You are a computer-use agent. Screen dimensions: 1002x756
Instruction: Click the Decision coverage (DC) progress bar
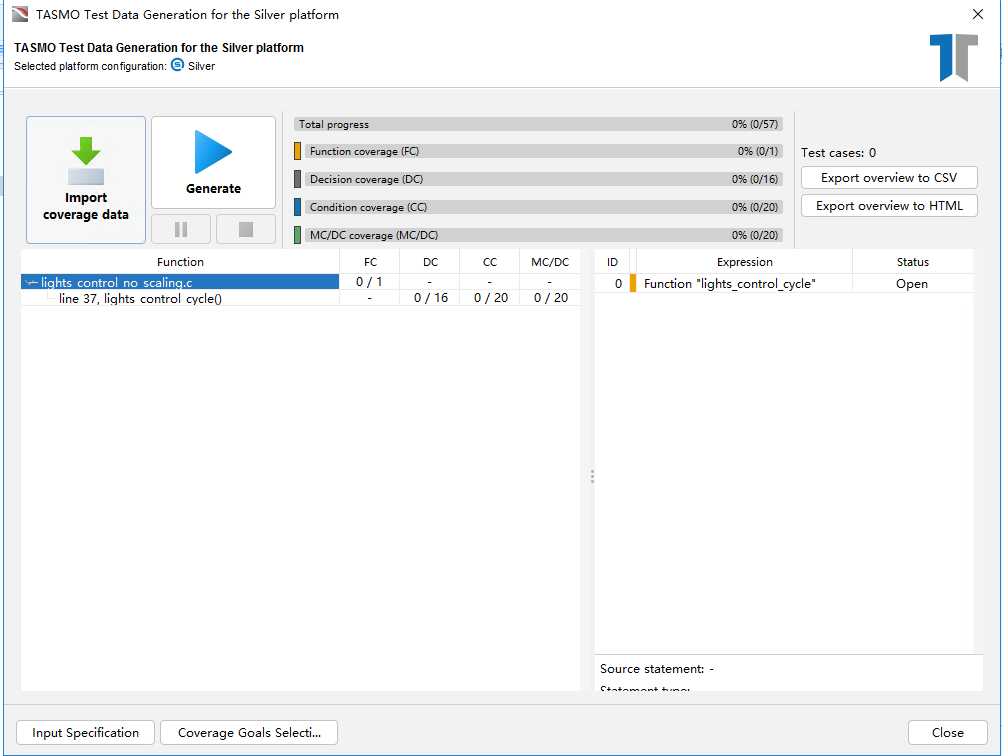point(544,179)
